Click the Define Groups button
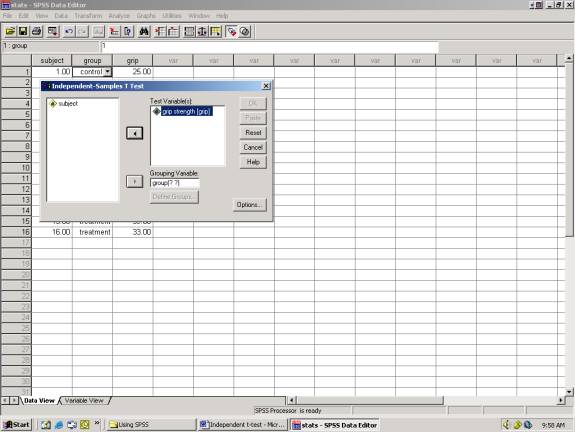Screen dimensions: 575x432 point(174,197)
